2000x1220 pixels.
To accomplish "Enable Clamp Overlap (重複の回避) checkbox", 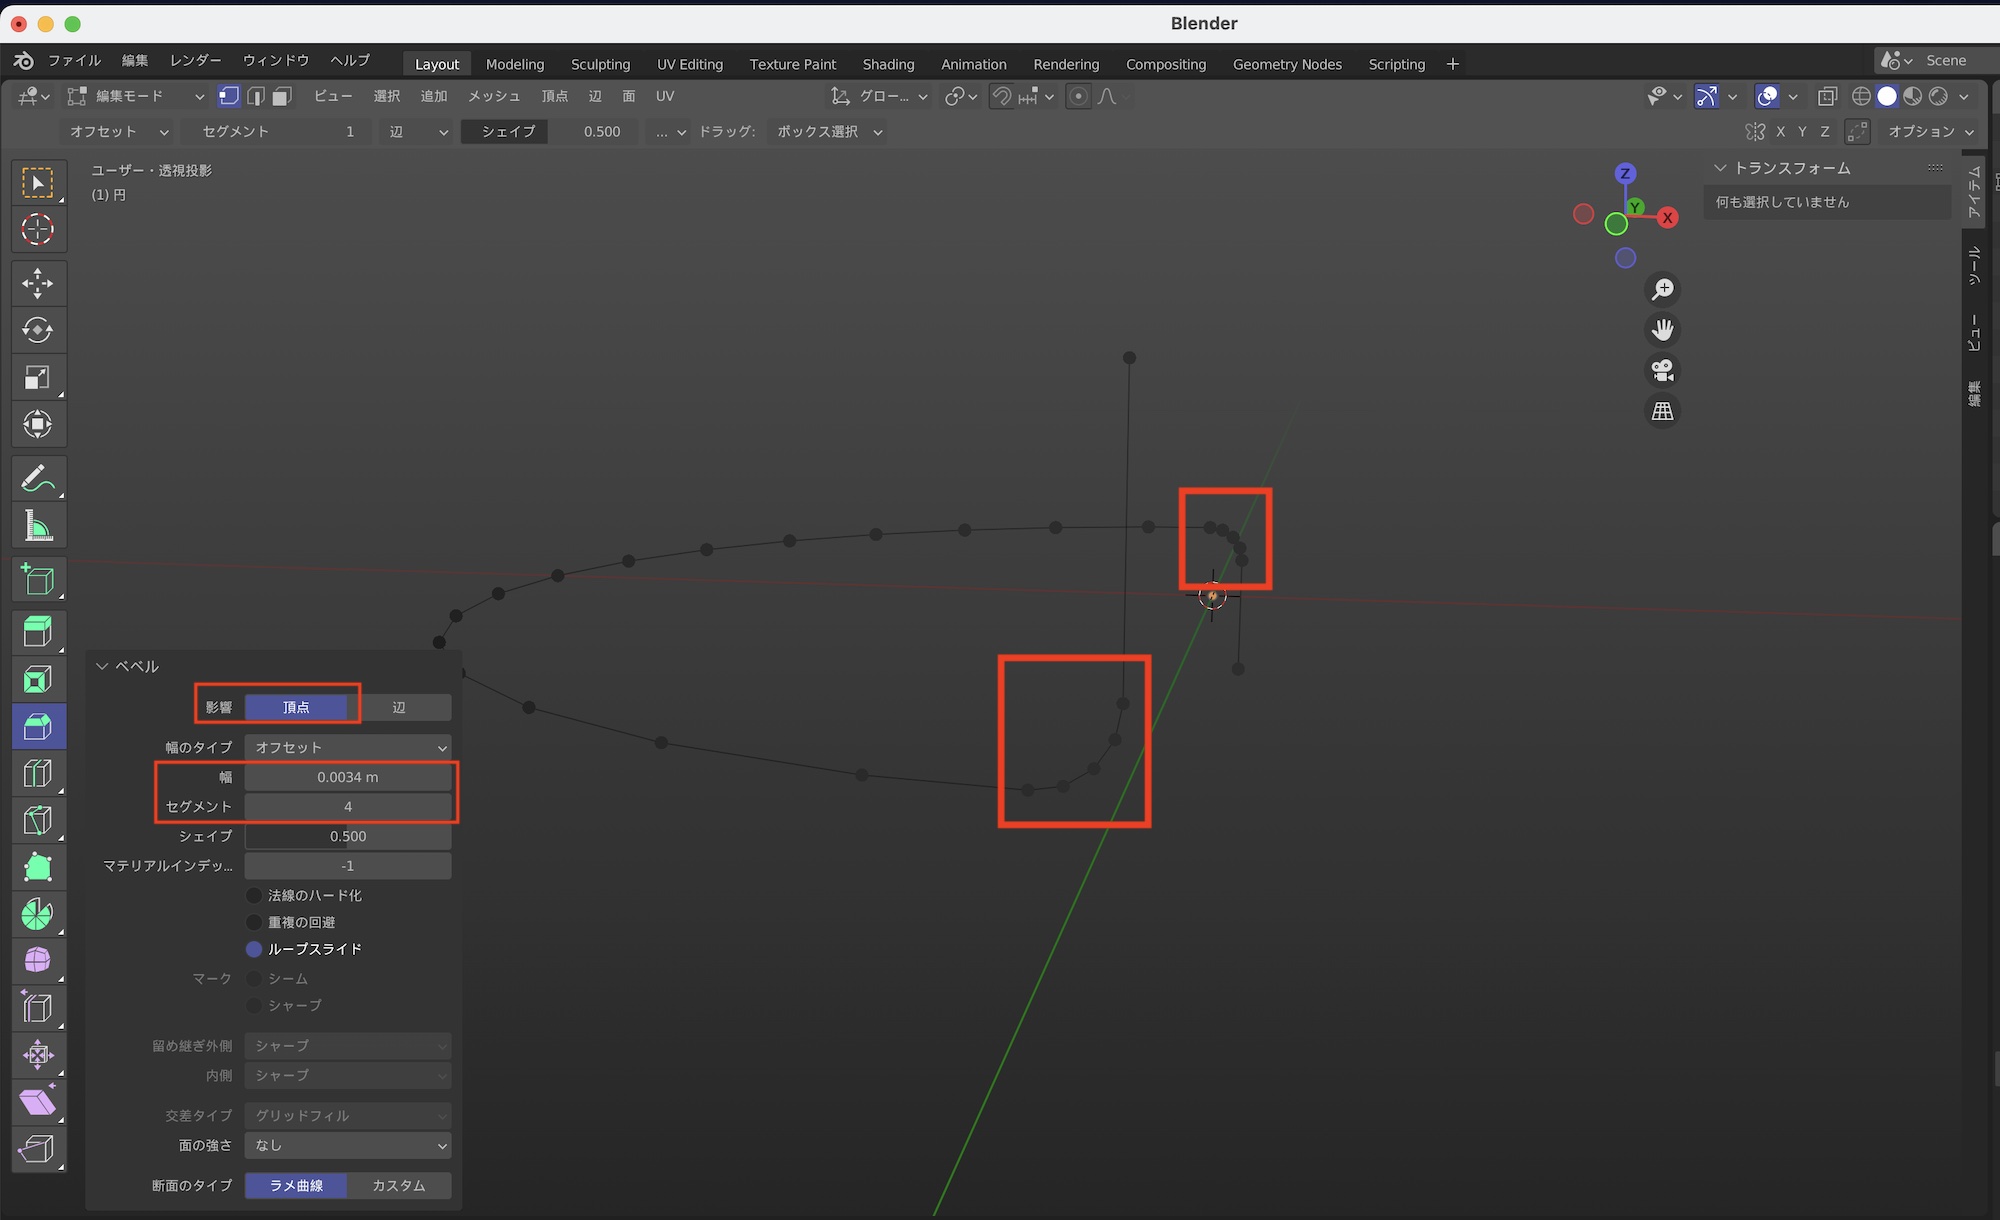I will [x=254, y=922].
